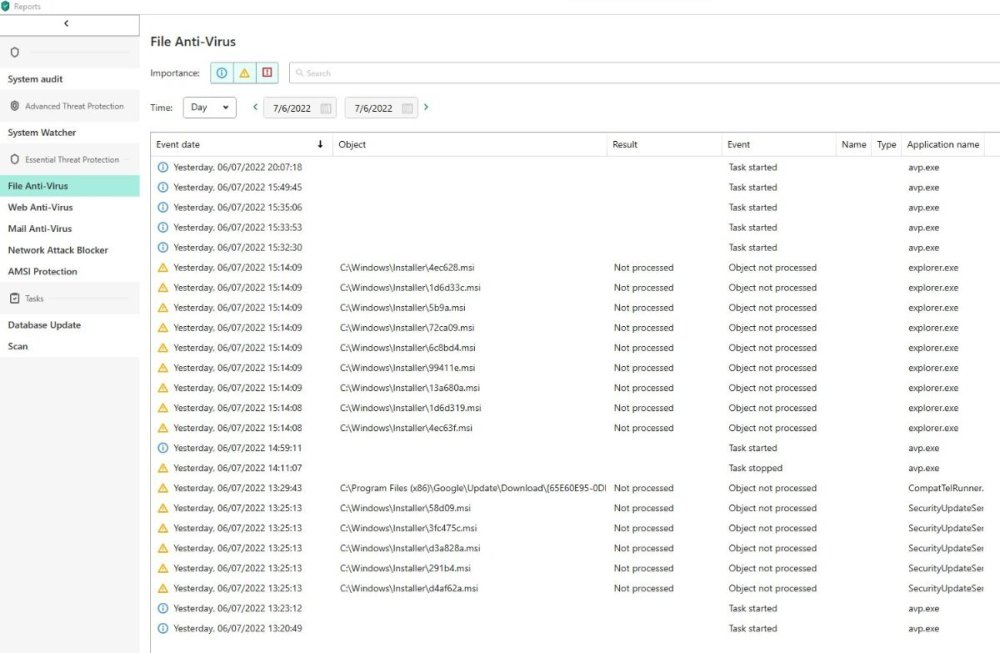Toggle the informational events importance filter

pyautogui.click(x=221, y=73)
